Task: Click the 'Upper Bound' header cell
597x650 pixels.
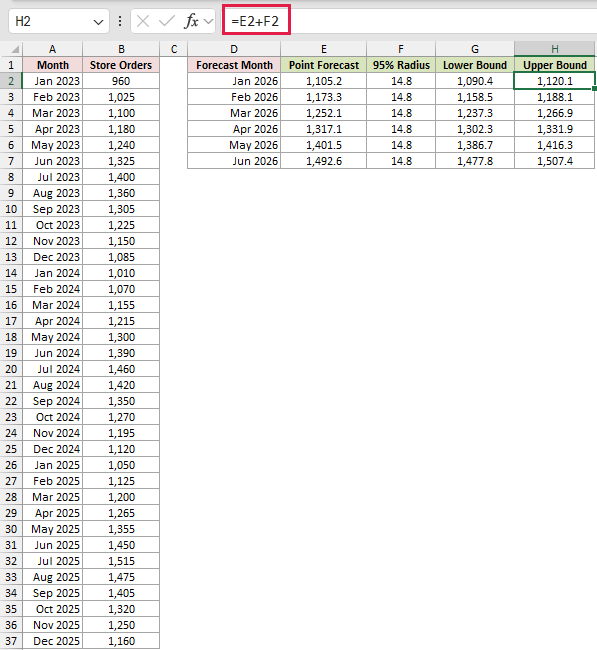Action: pos(555,65)
